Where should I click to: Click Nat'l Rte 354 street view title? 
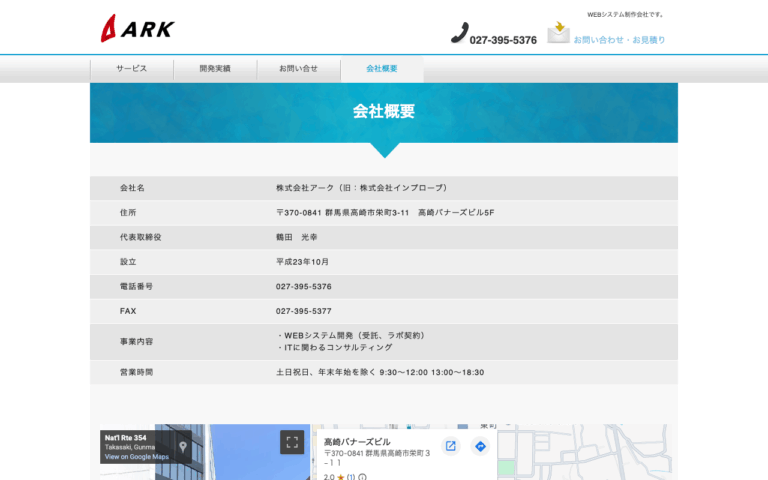(125, 438)
